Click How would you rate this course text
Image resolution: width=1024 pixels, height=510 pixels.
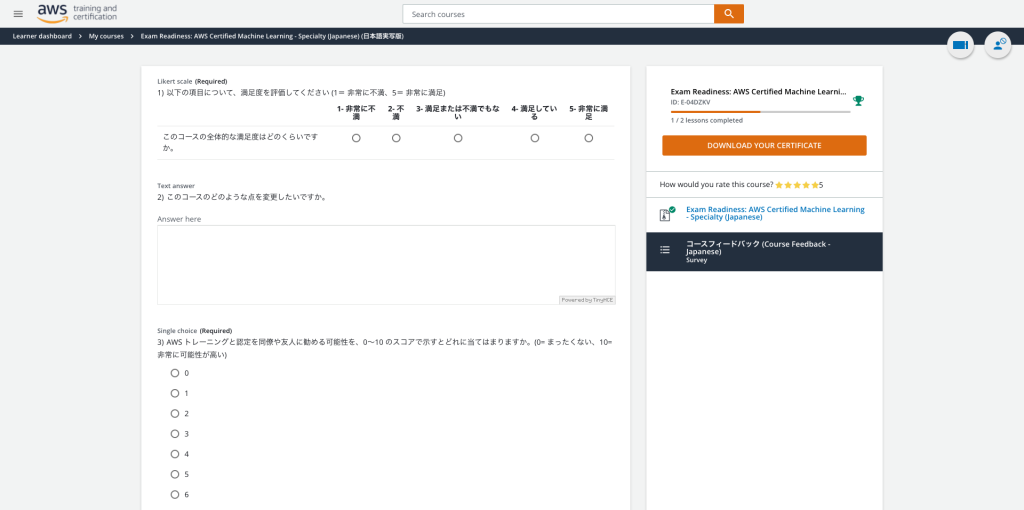pos(716,185)
